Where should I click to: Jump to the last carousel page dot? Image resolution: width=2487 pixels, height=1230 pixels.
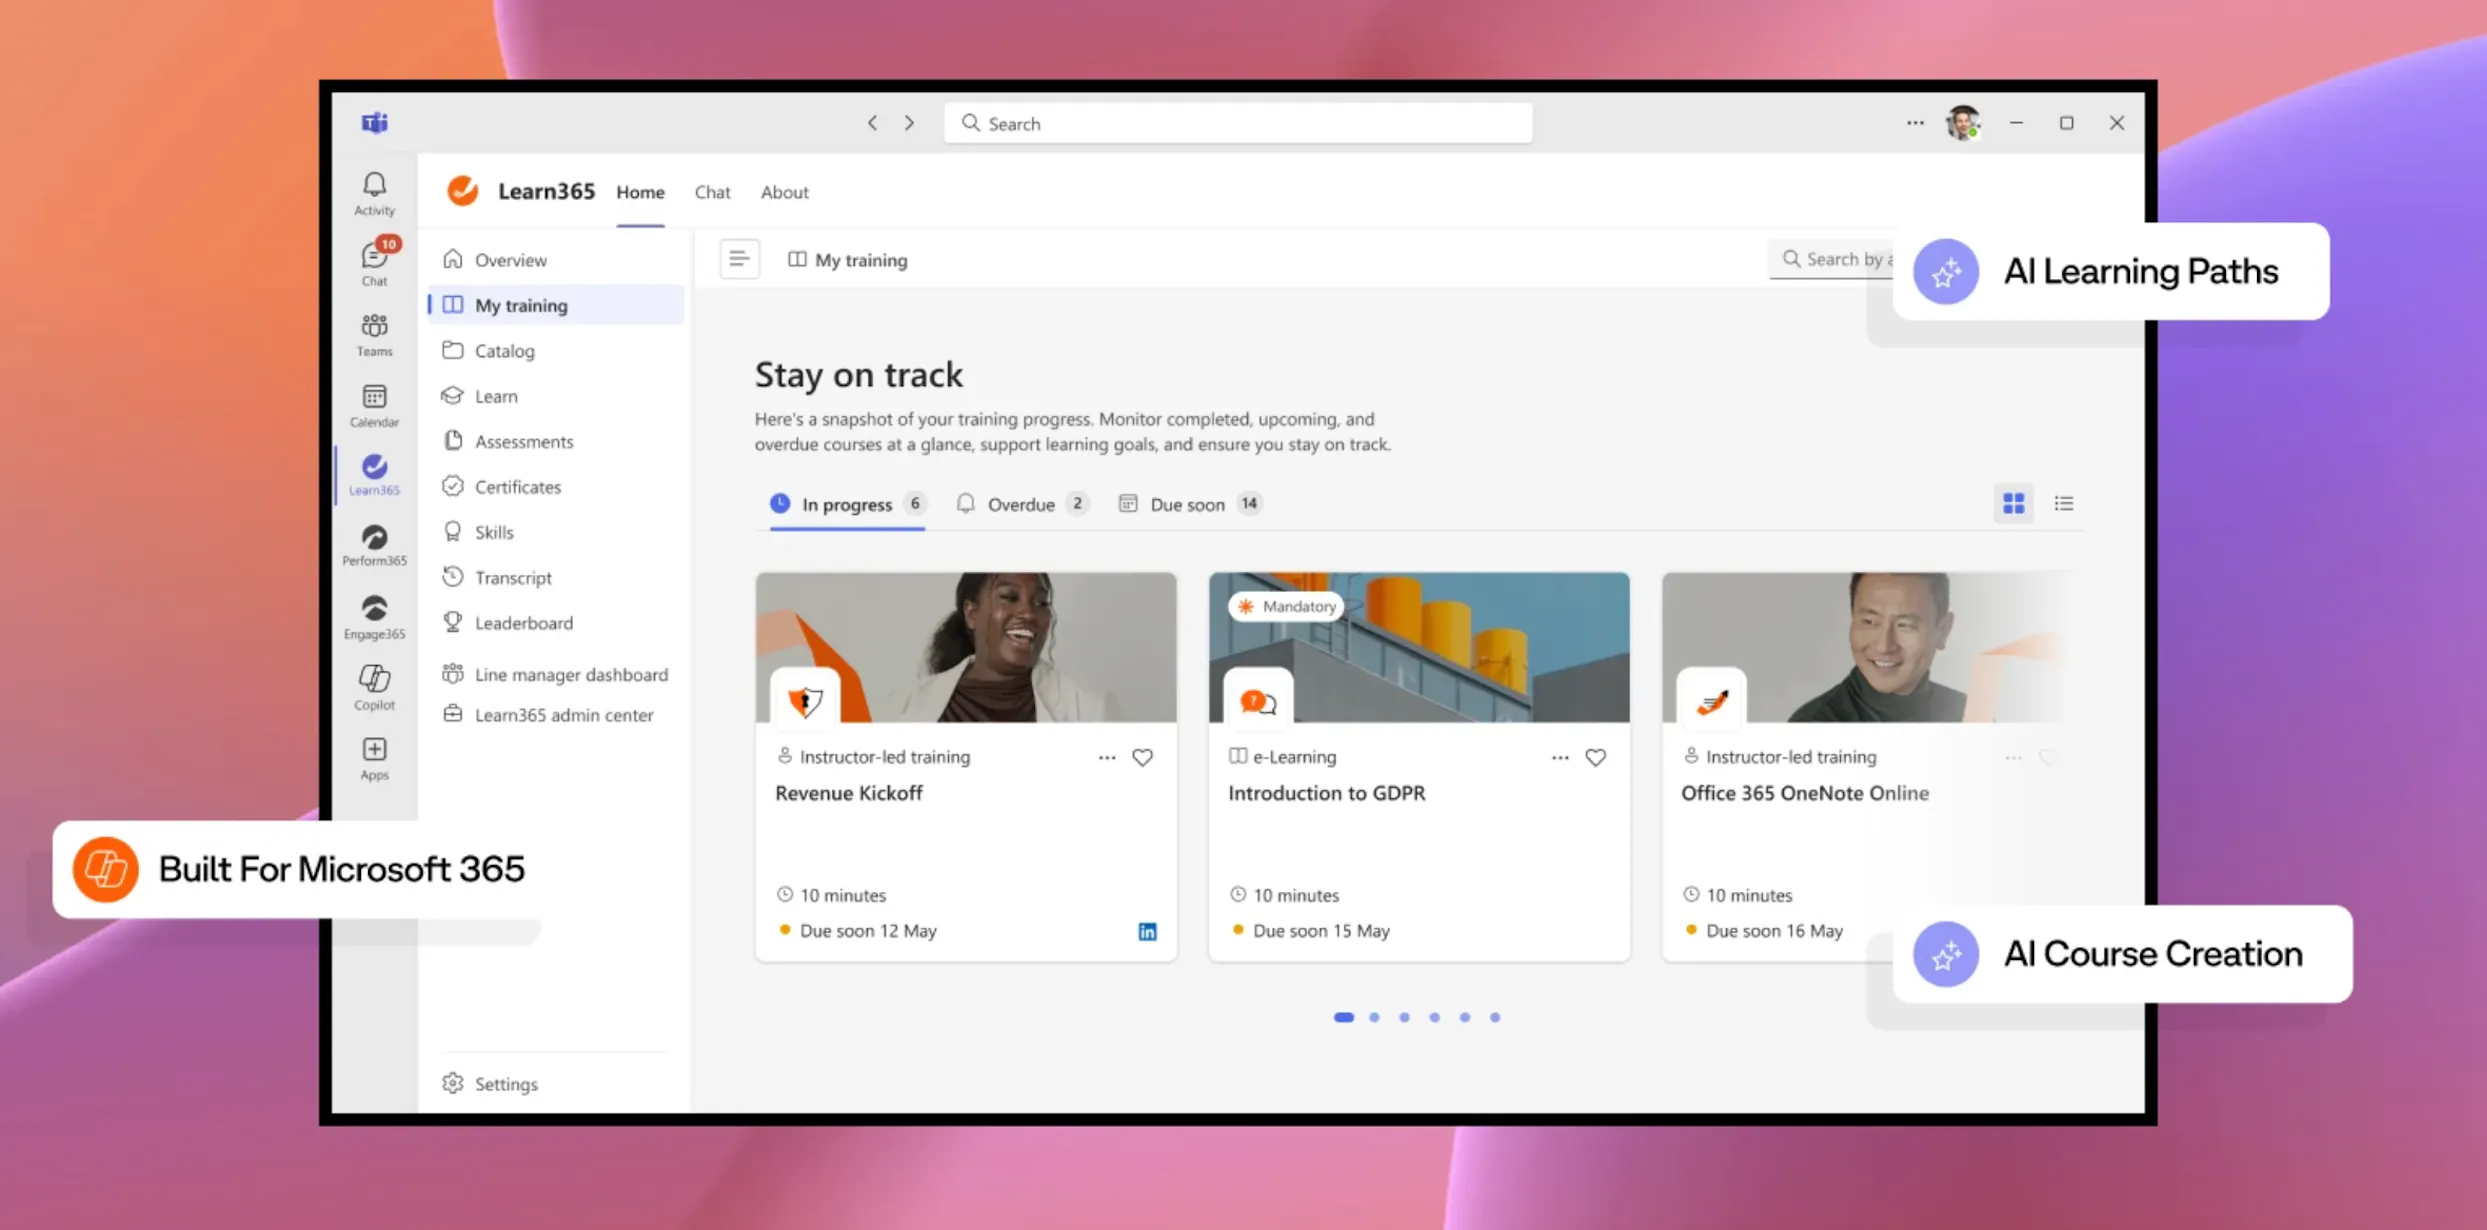pos(1495,1017)
